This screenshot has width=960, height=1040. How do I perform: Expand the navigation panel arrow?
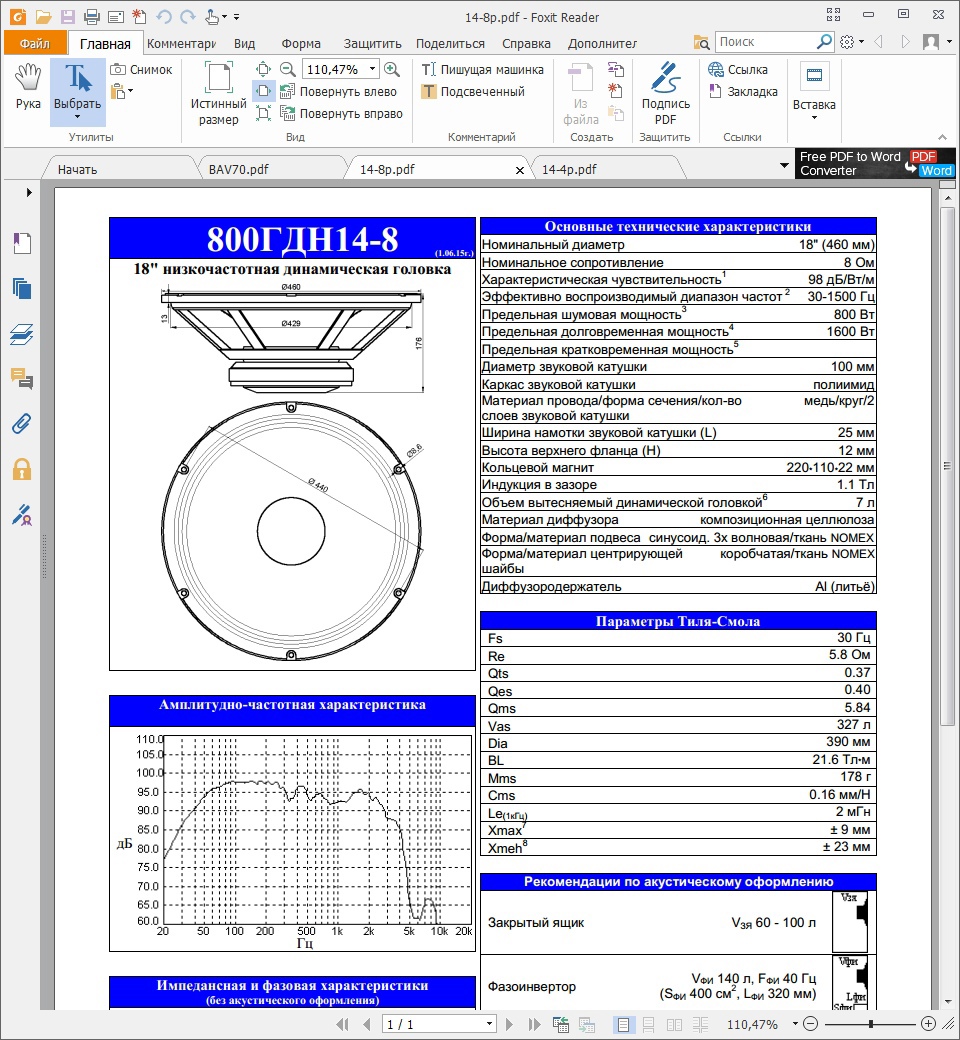pos(29,192)
